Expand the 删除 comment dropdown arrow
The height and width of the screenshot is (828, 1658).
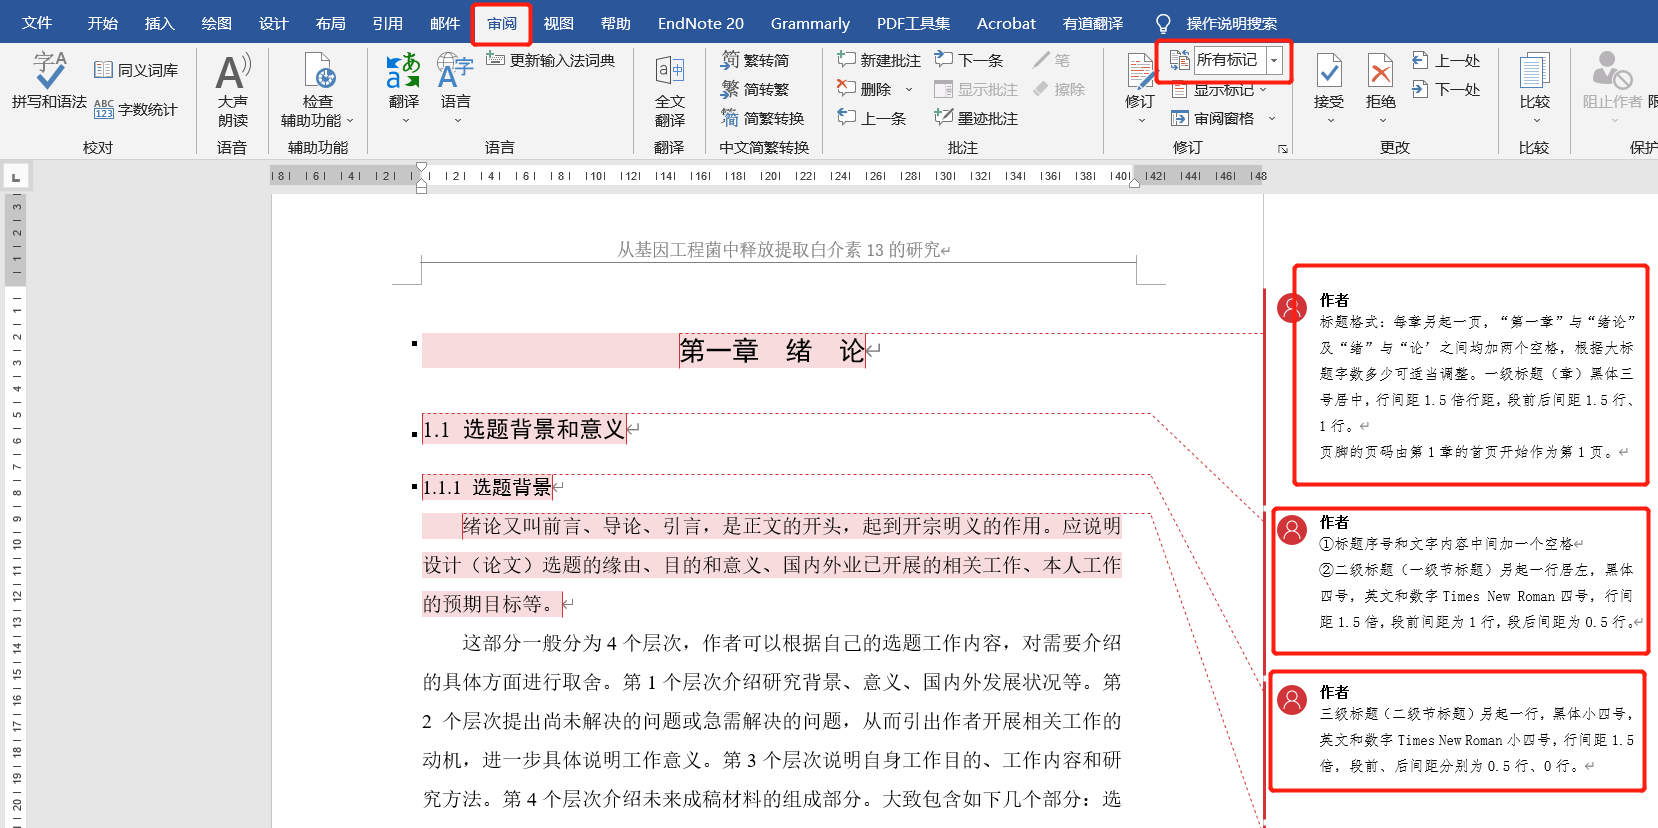point(909,90)
